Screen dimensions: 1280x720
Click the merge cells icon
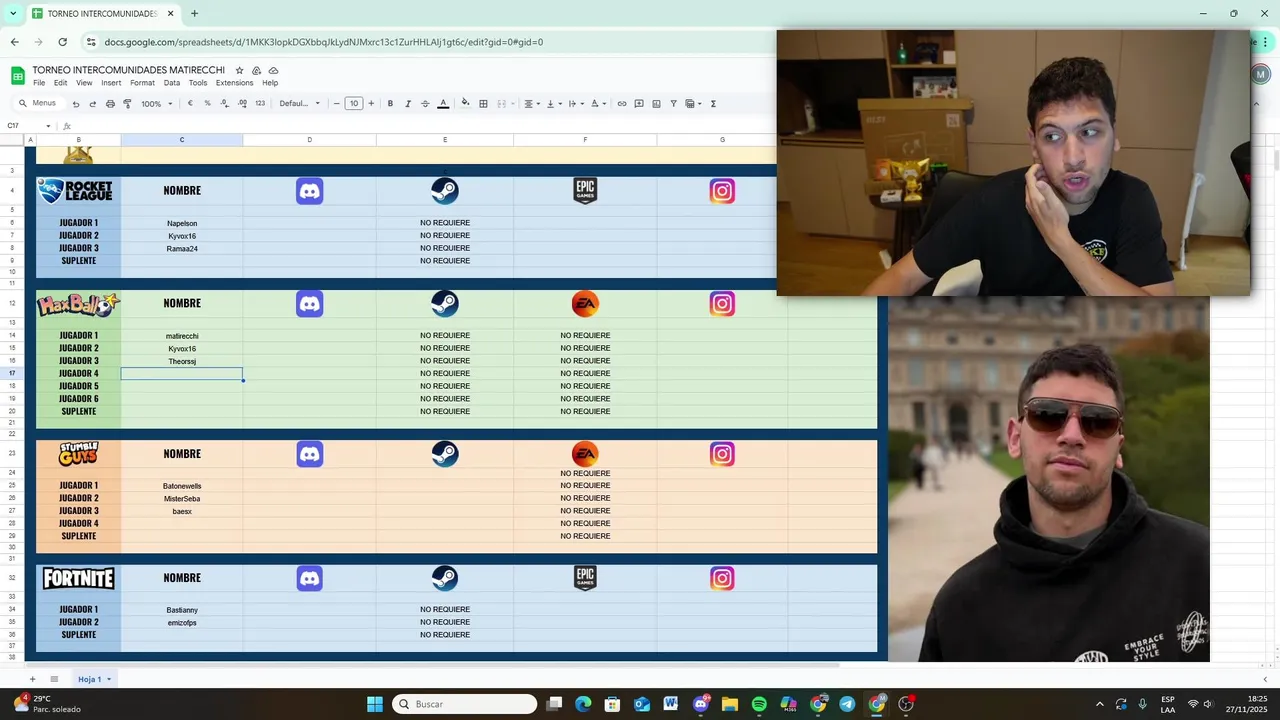[x=502, y=104]
